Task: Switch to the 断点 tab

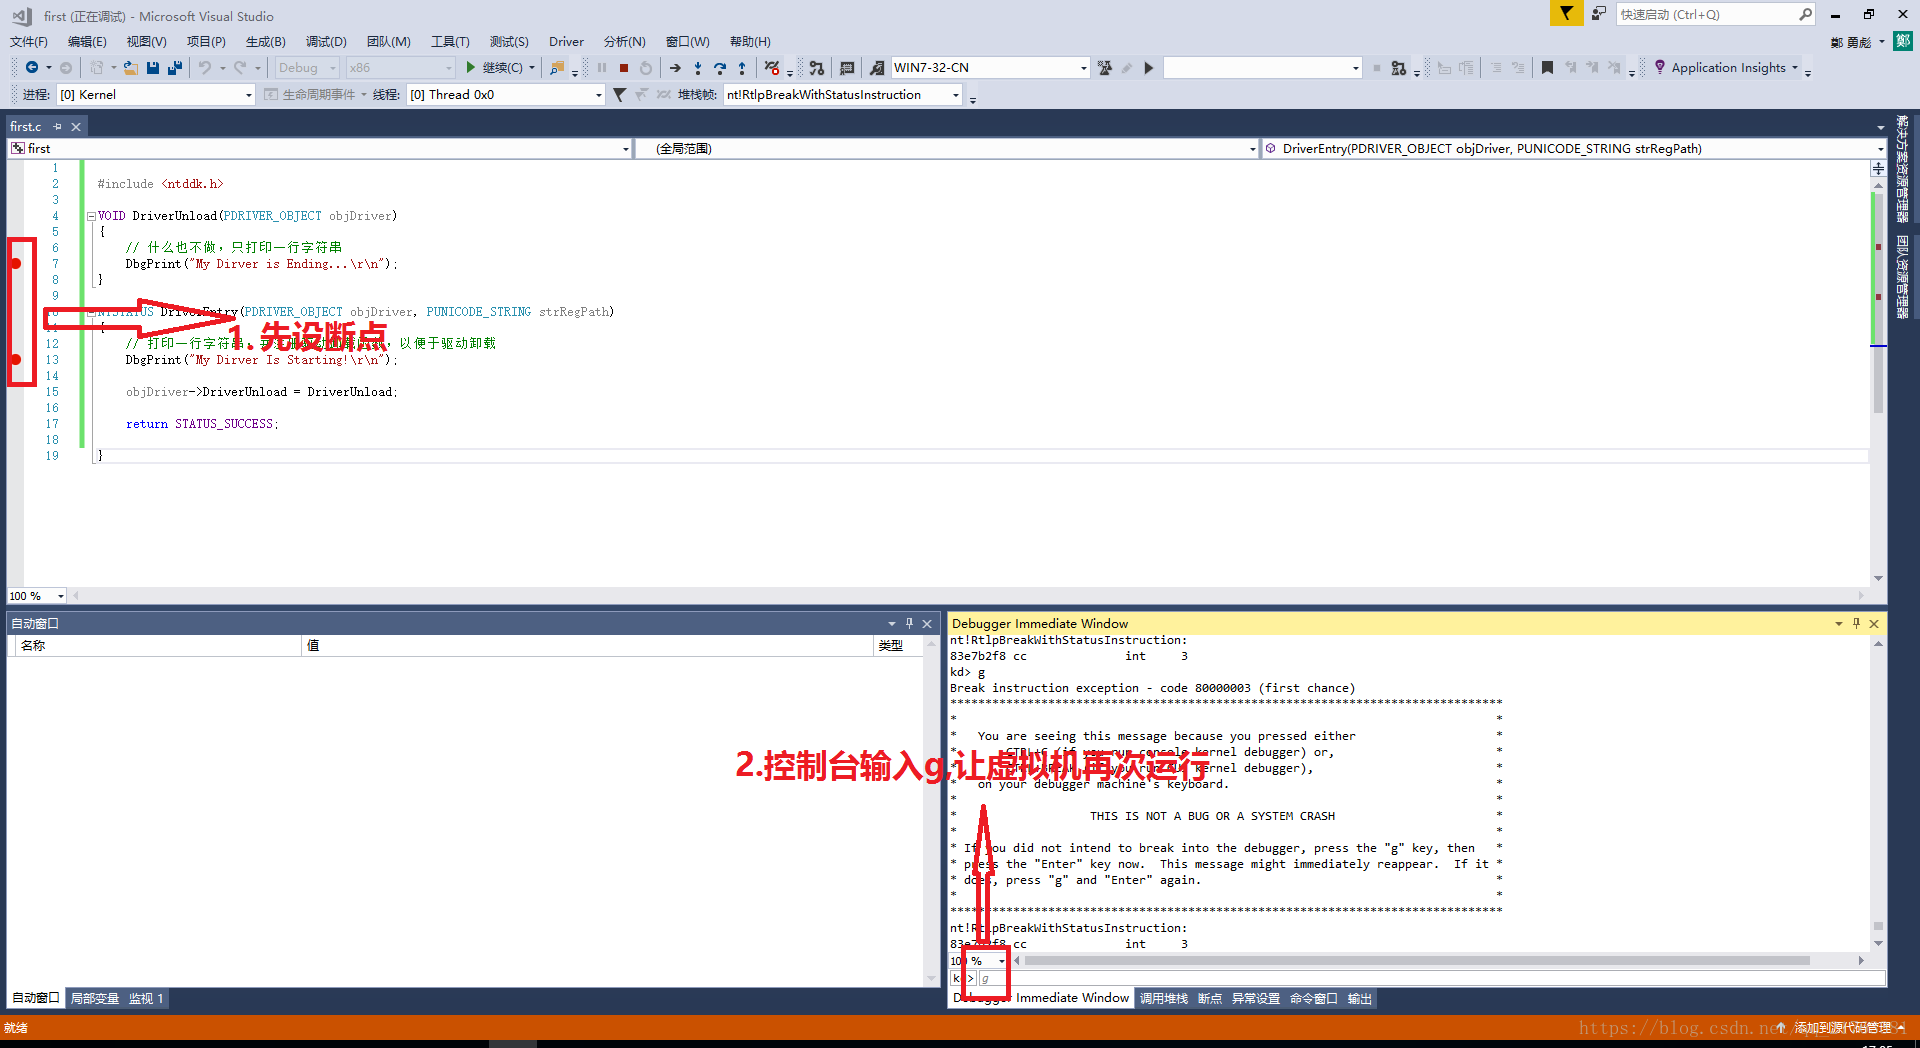Action: (x=1210, y=998)
